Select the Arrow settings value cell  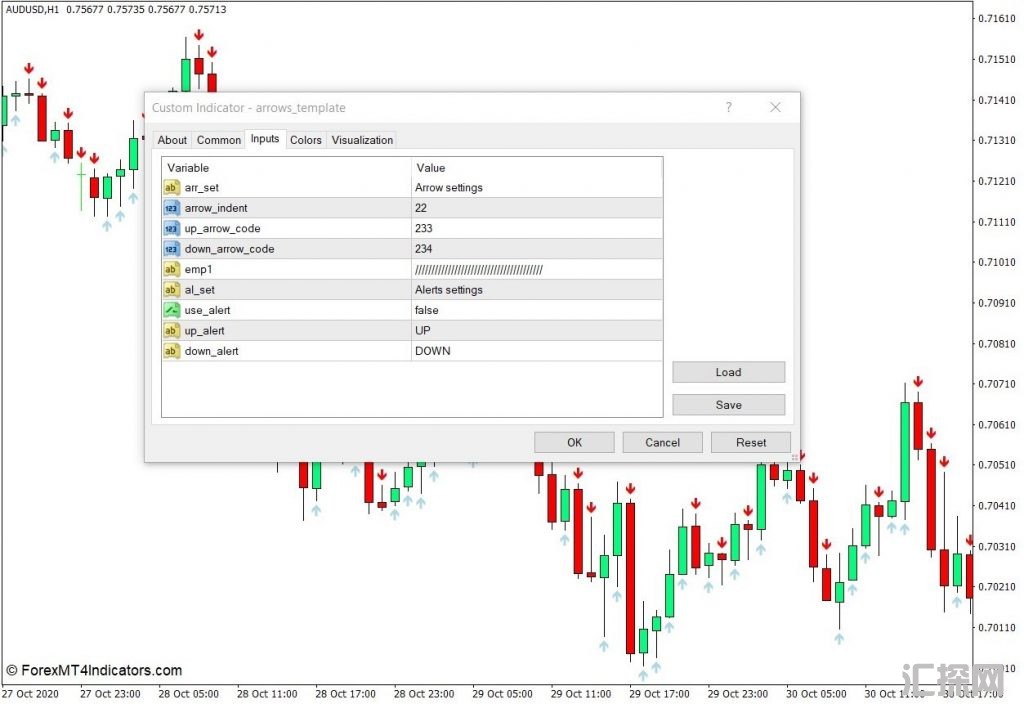point(537,187)
